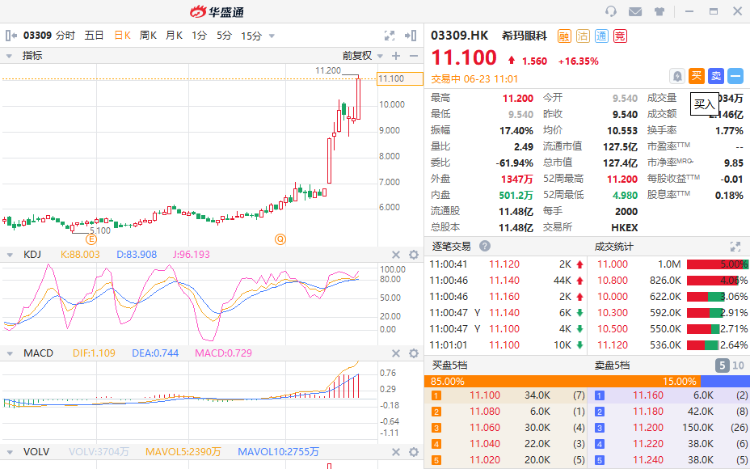Select the 周K weekly candlestick tab
Screen dimensions: 750x469
148,35
